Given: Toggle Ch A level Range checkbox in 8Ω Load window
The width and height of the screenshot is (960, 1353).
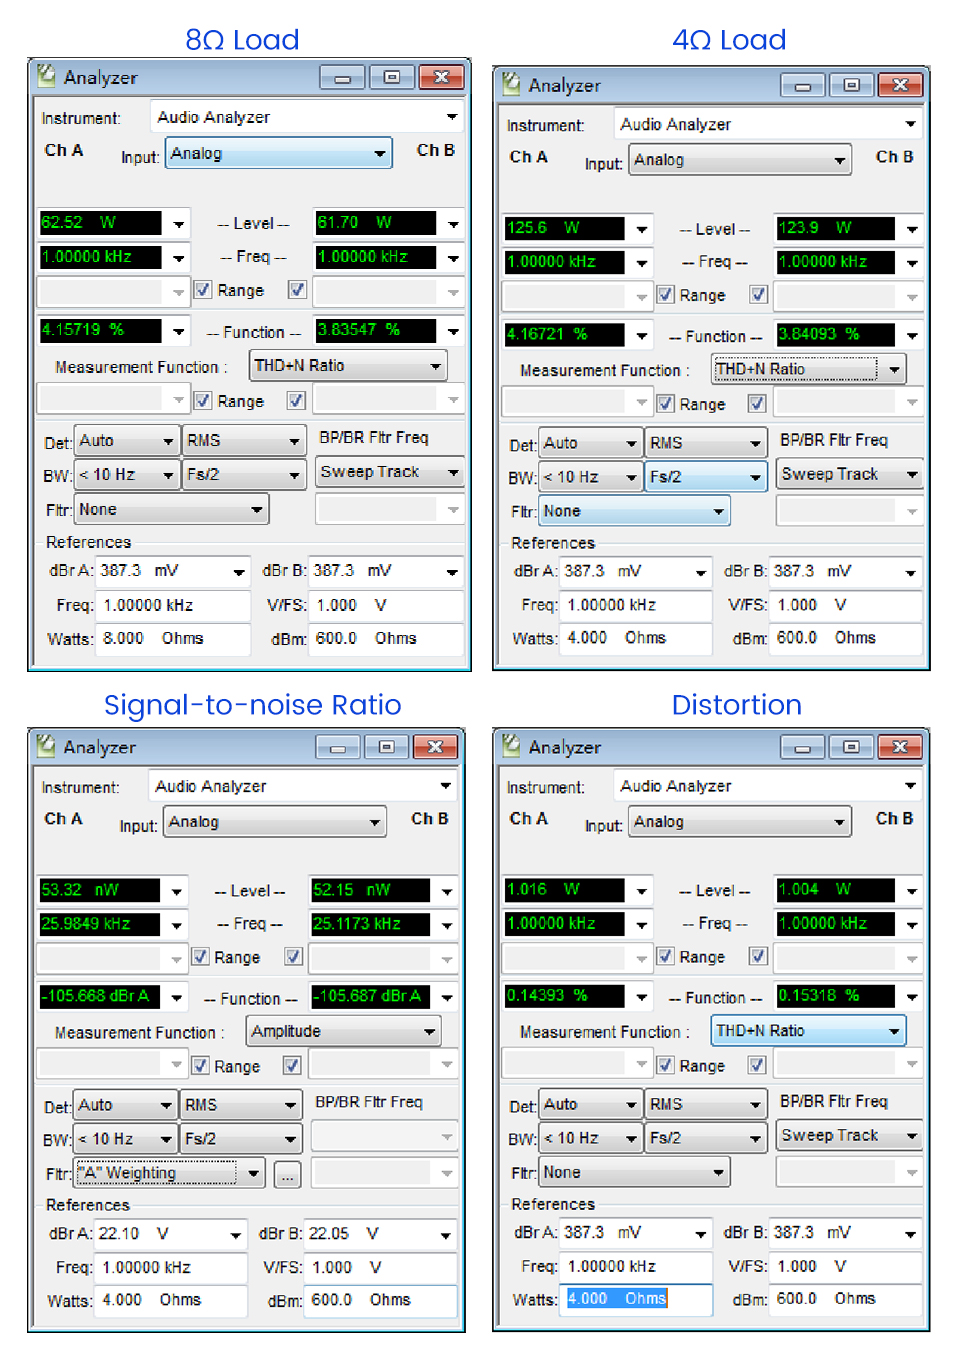Looking at the screenshot, I should 203,290.
